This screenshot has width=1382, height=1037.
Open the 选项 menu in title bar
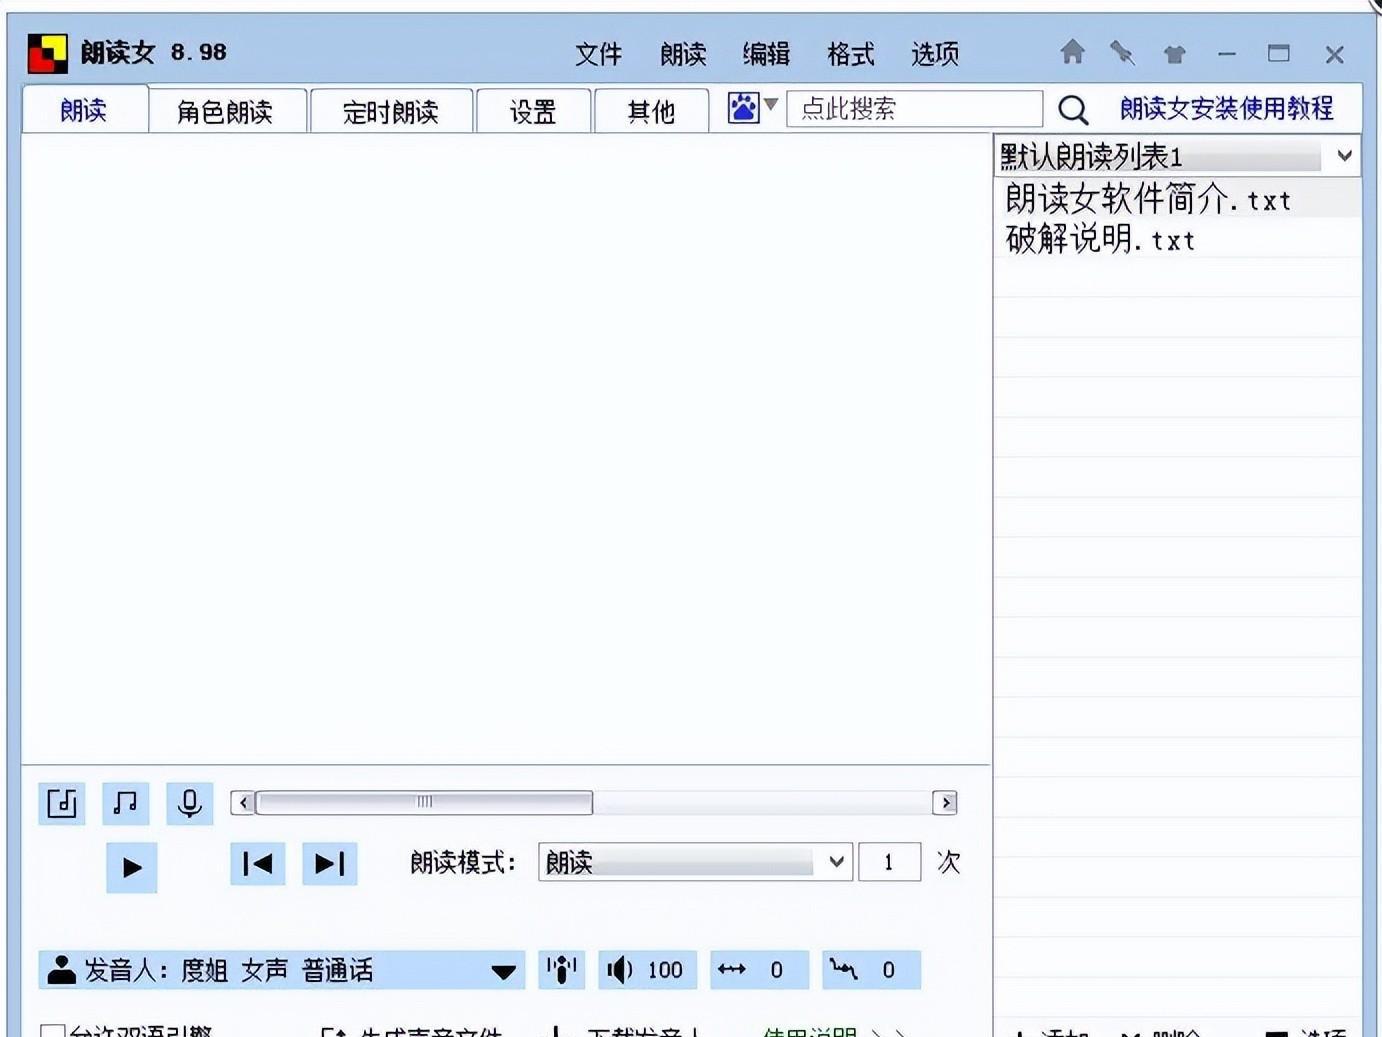935,54
